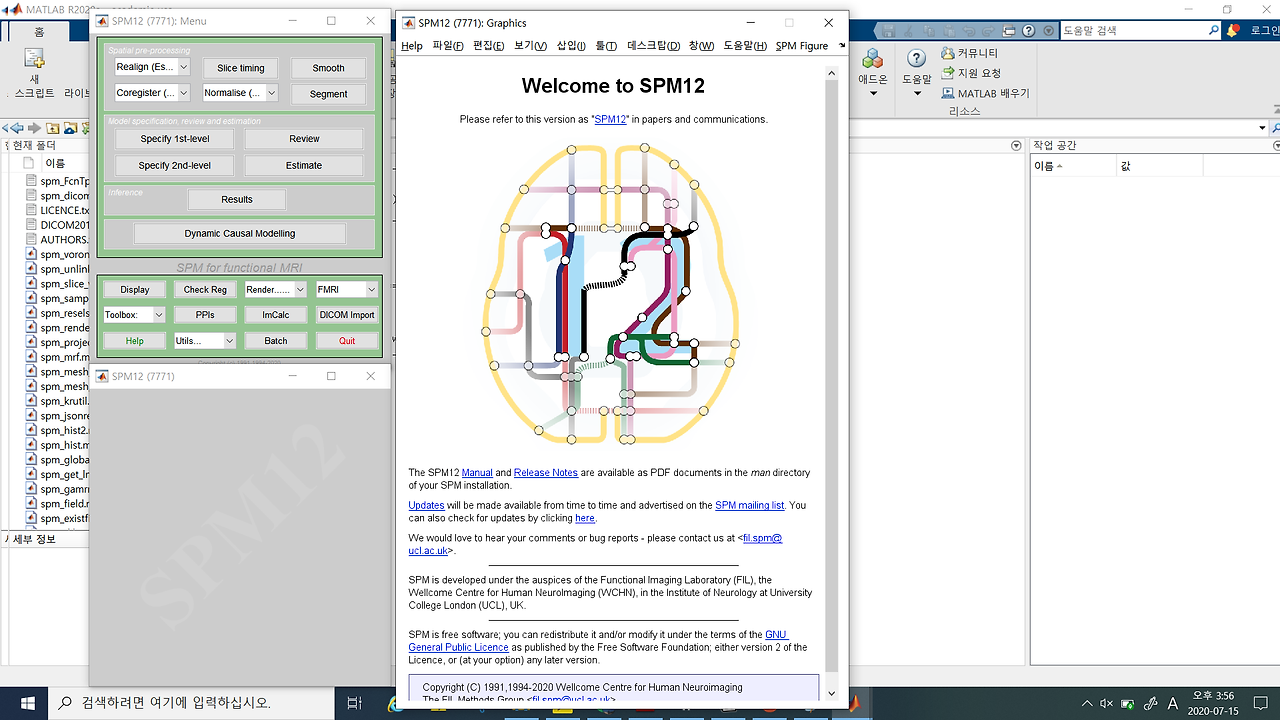Click the back arrow in MATLAB folder toolbar

[16, 128]
